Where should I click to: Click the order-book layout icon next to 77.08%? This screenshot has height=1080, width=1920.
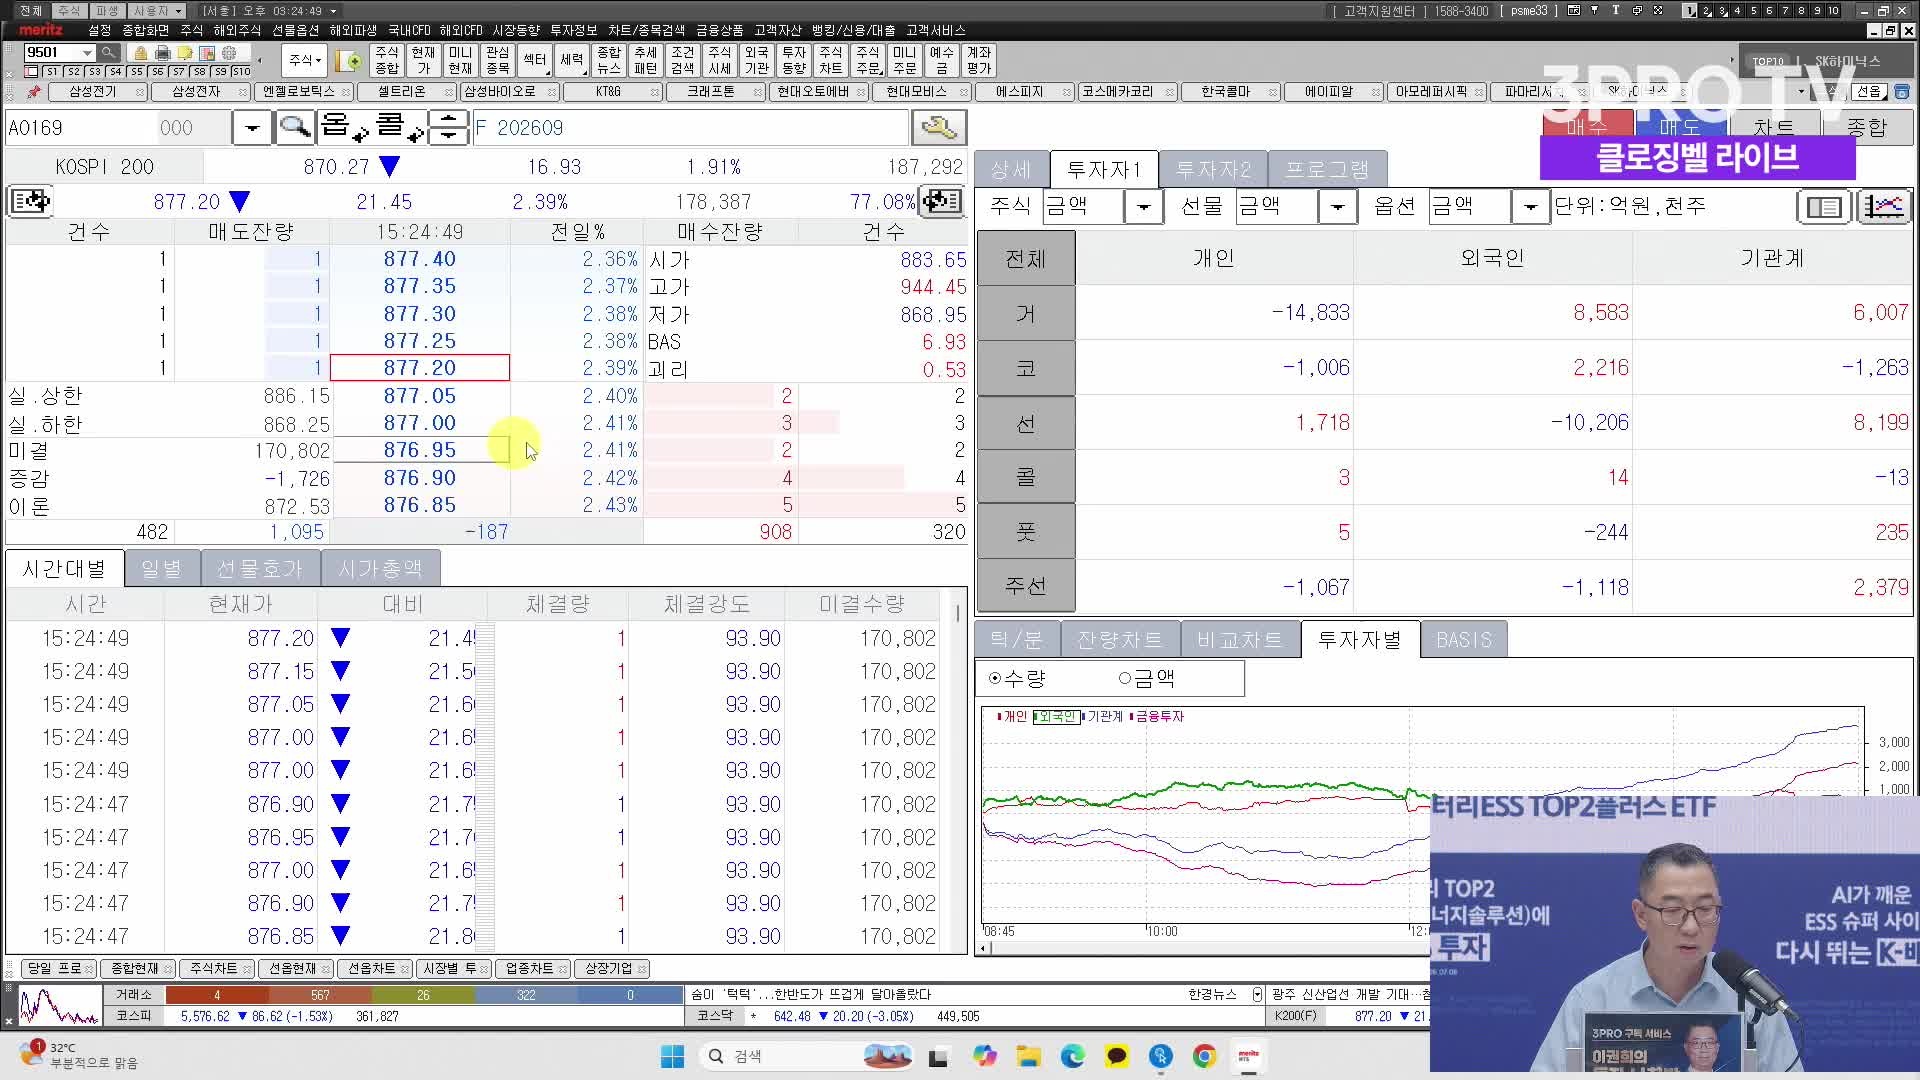coord(941,201)
